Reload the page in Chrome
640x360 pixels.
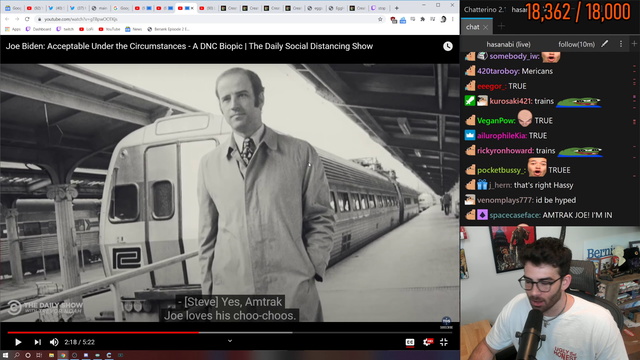(27, 19)
